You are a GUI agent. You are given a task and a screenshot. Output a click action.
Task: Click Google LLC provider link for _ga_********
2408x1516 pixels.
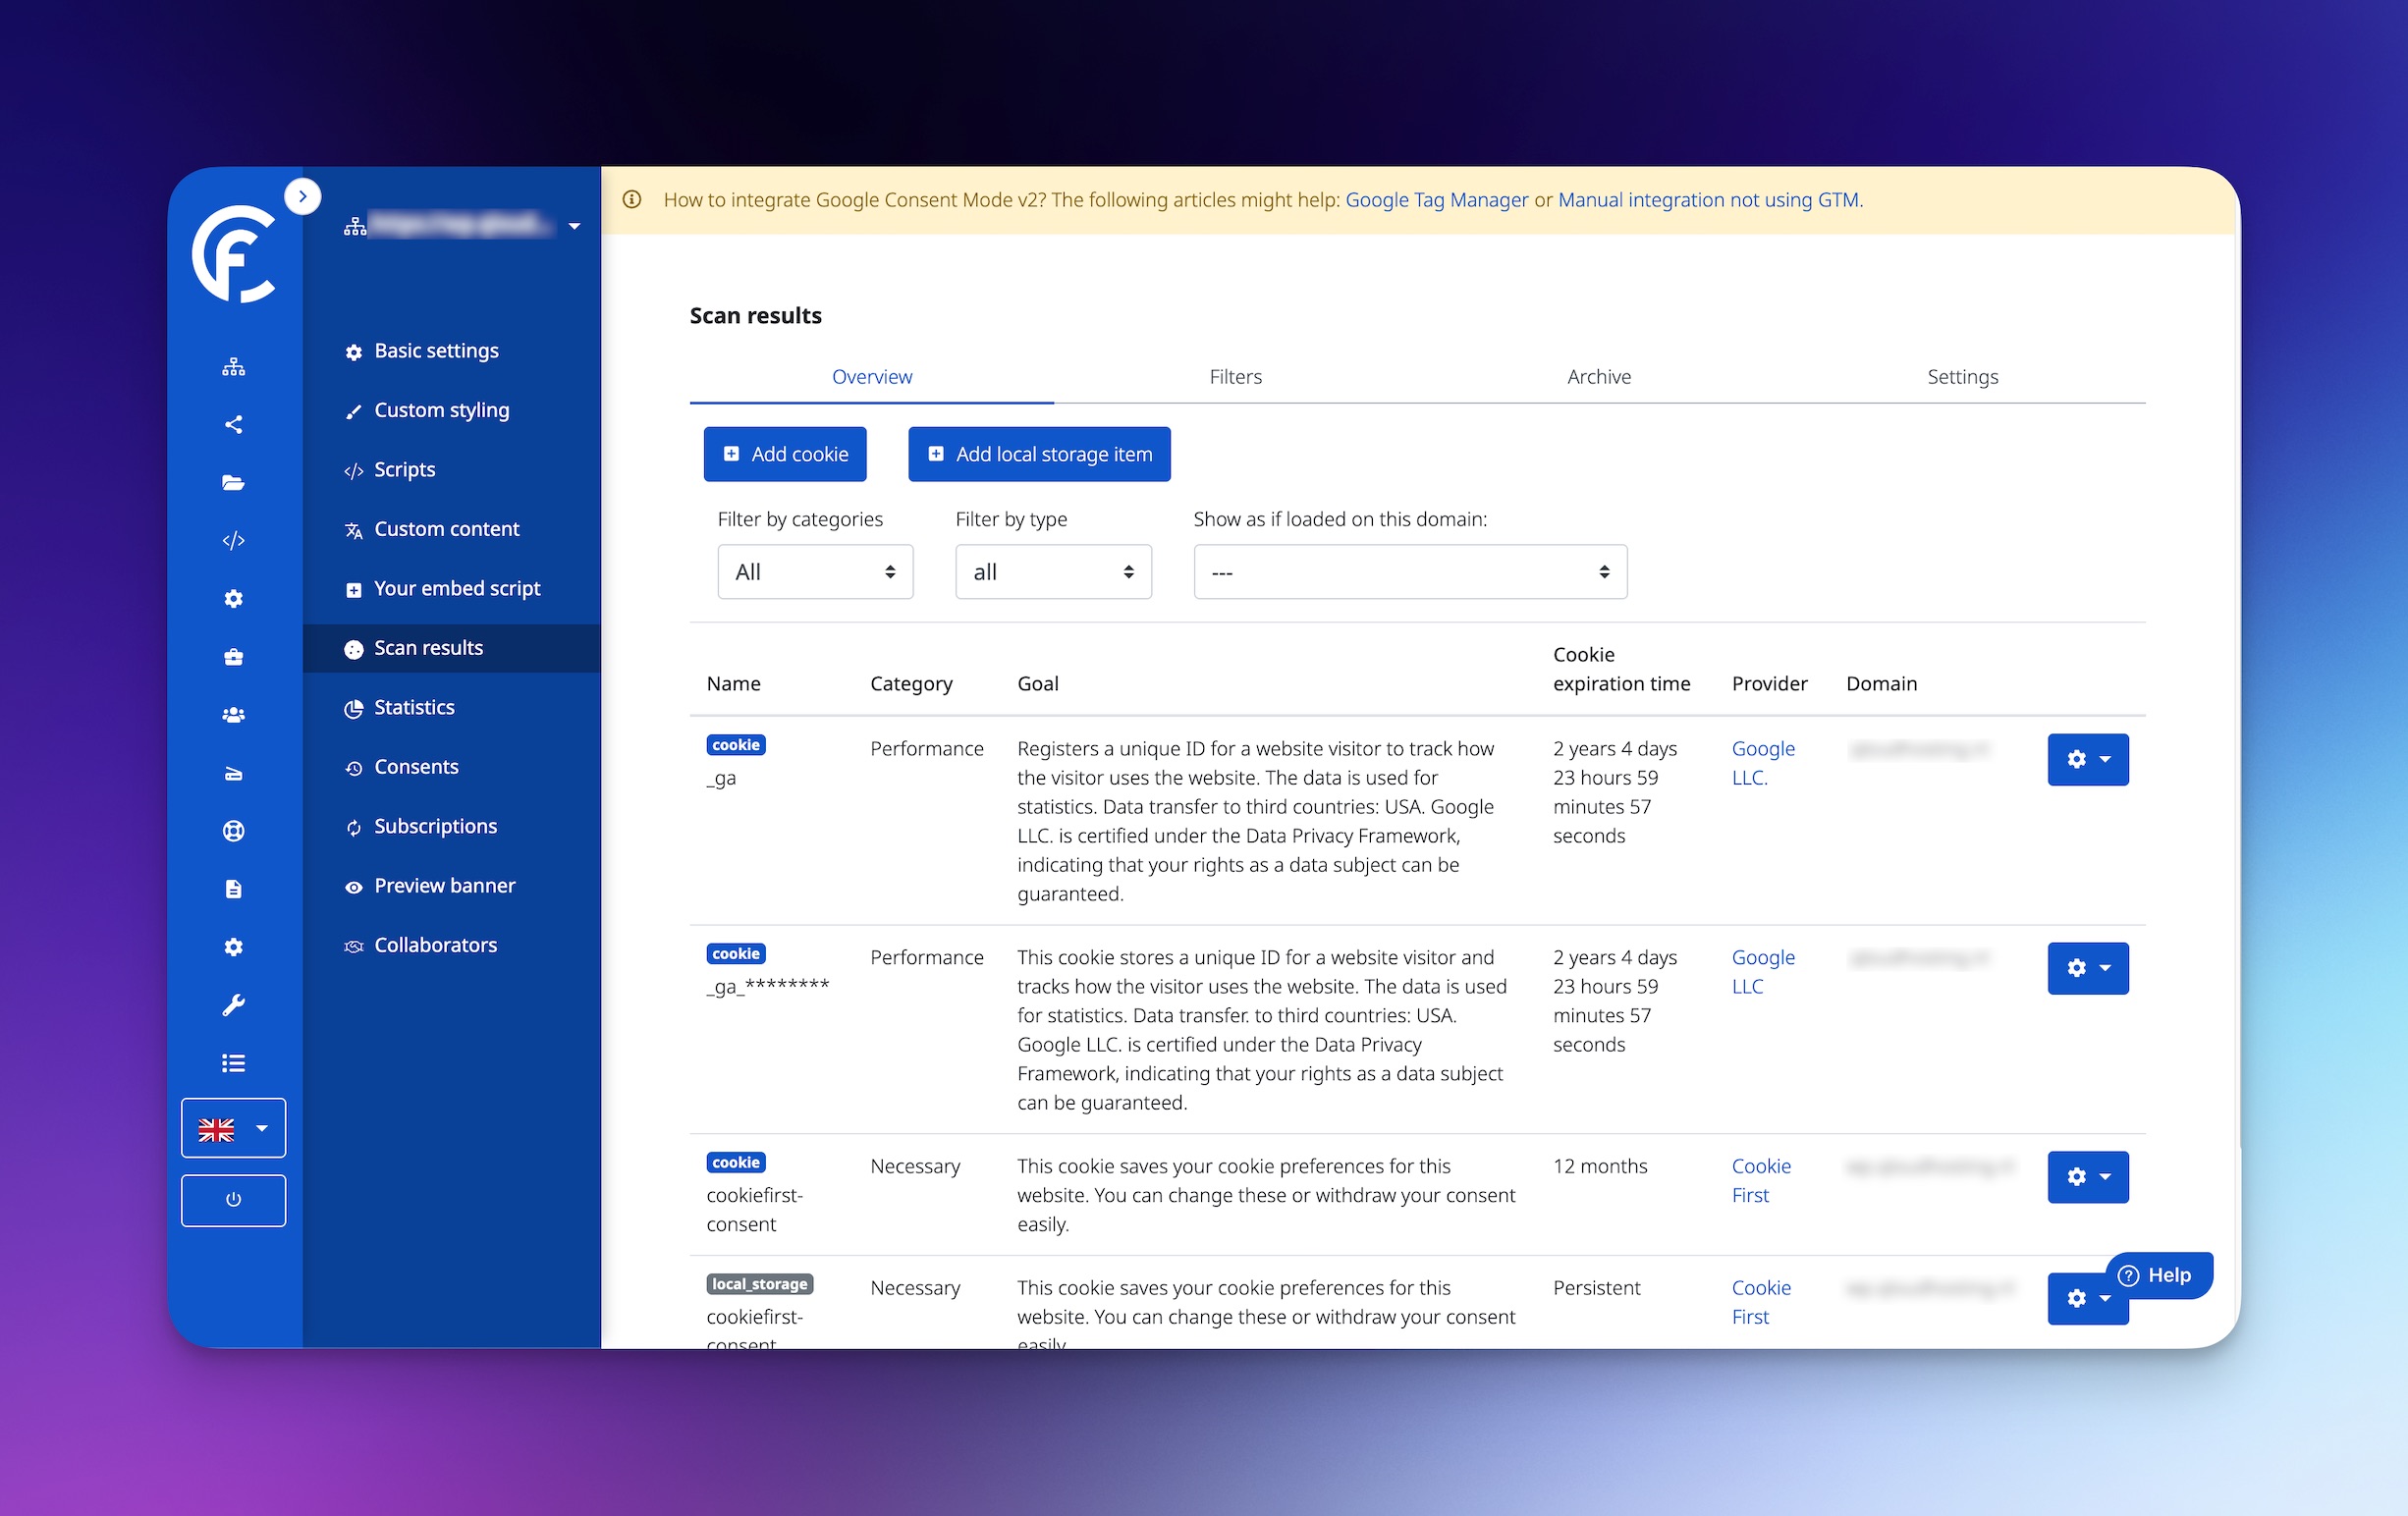1763,972
